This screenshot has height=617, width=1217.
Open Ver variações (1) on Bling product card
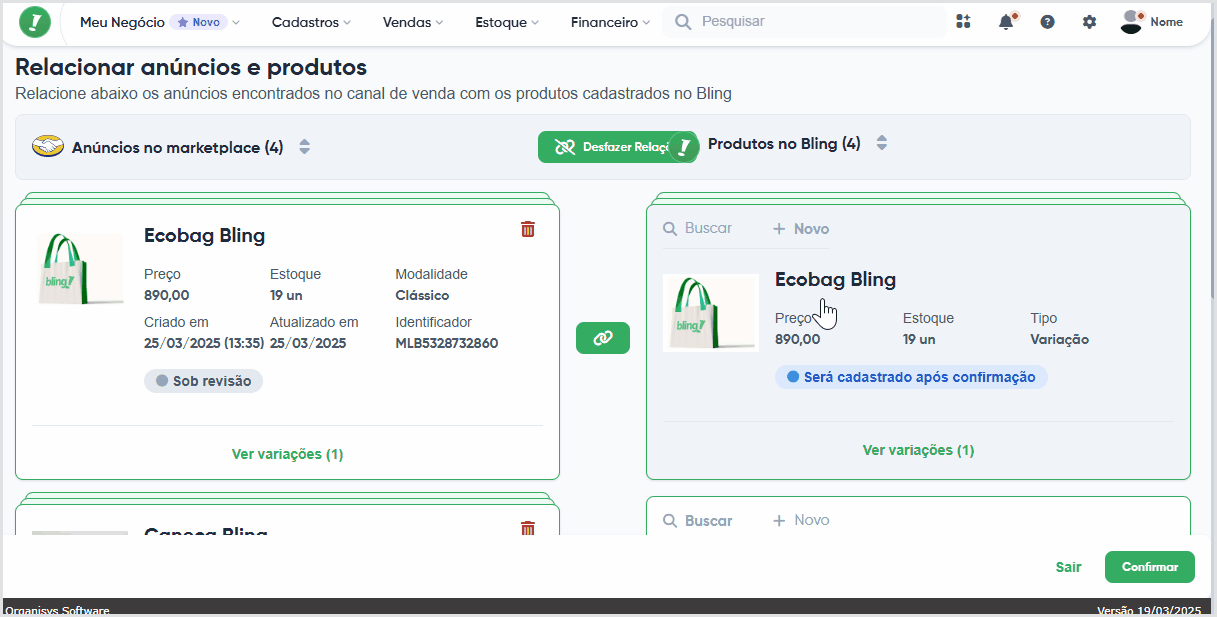pyautogui.click(x=918, y=450)
